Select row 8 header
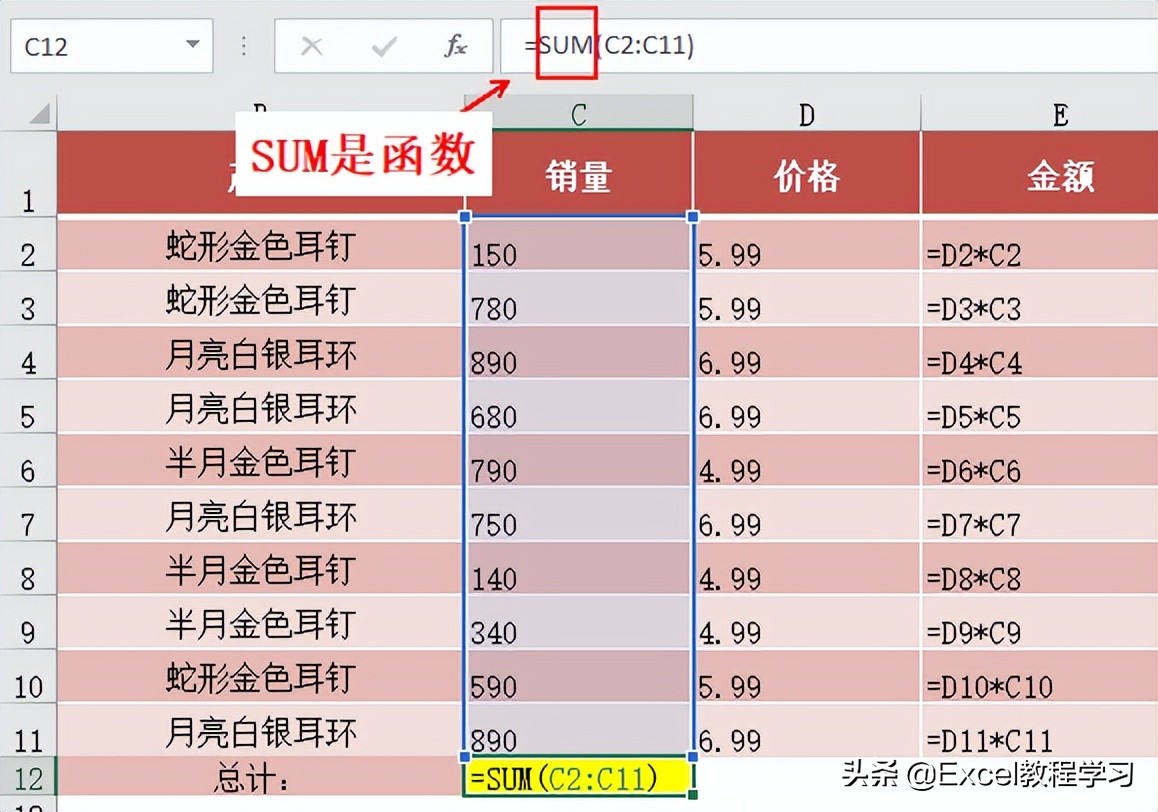Screen dimensions: 1158x812 click(x=28, y=568)
